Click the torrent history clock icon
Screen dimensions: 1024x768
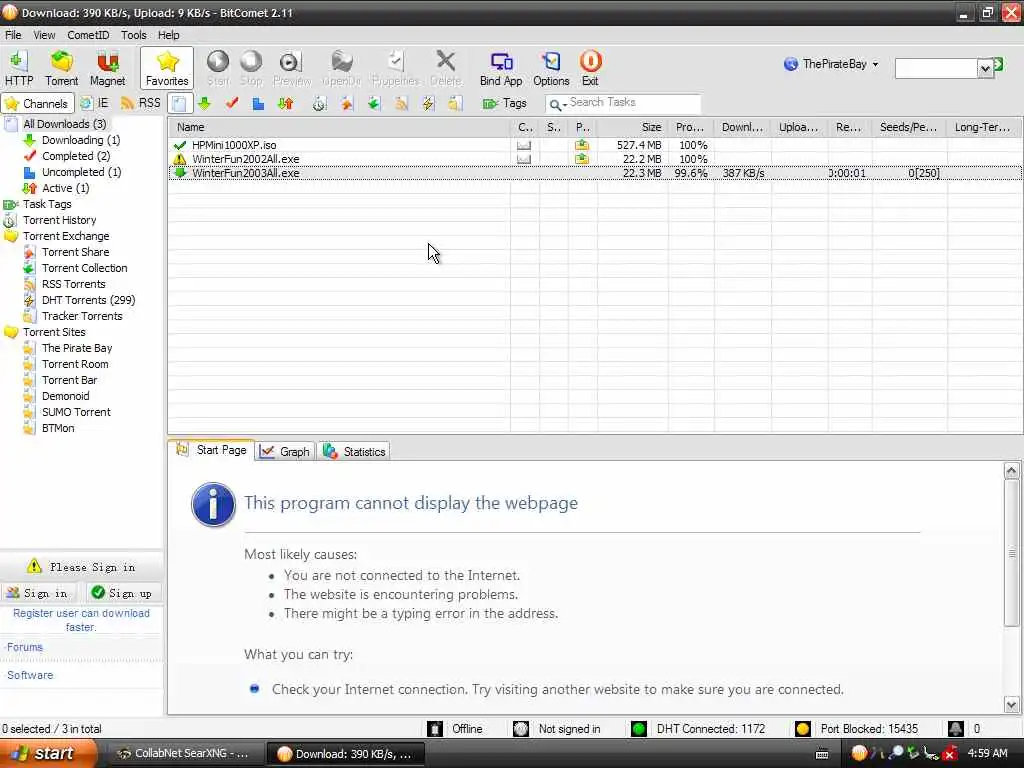pos(319,103)
